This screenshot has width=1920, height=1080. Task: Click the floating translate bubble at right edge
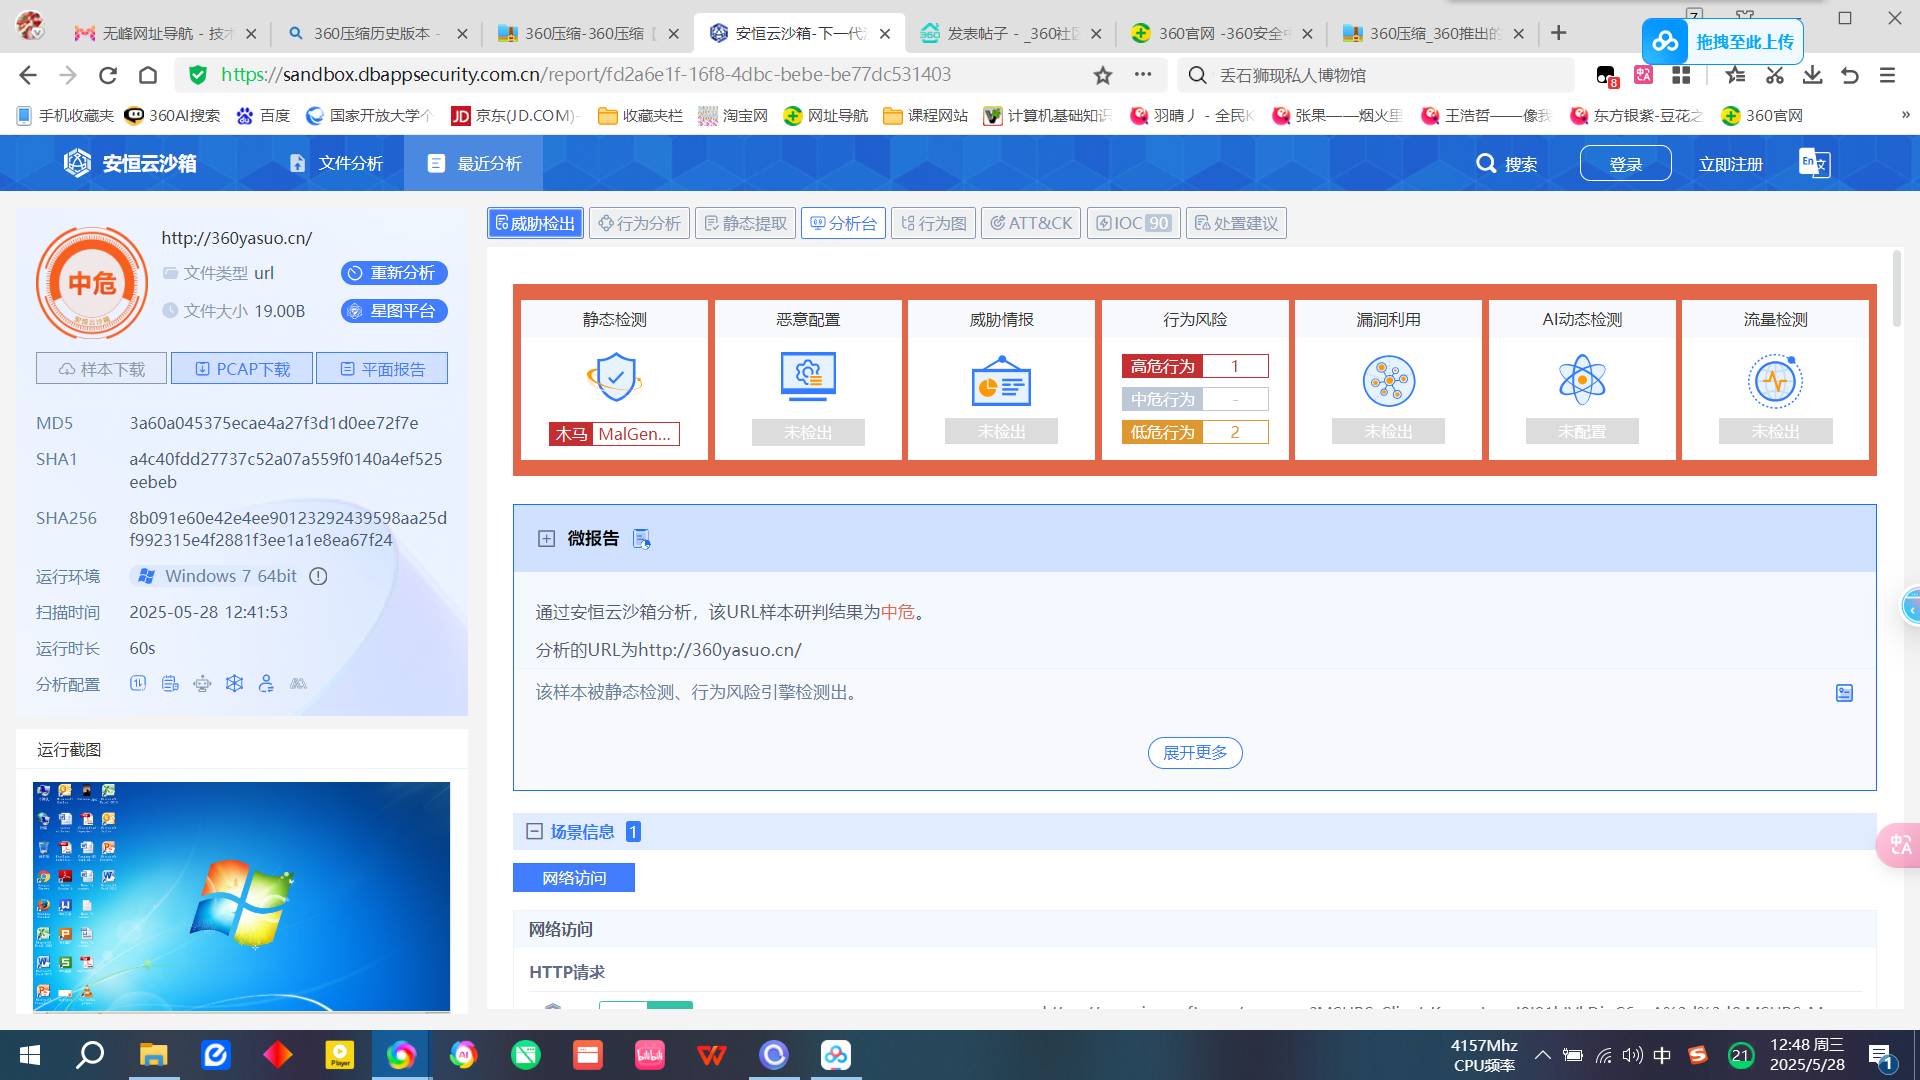(1899, 845)
